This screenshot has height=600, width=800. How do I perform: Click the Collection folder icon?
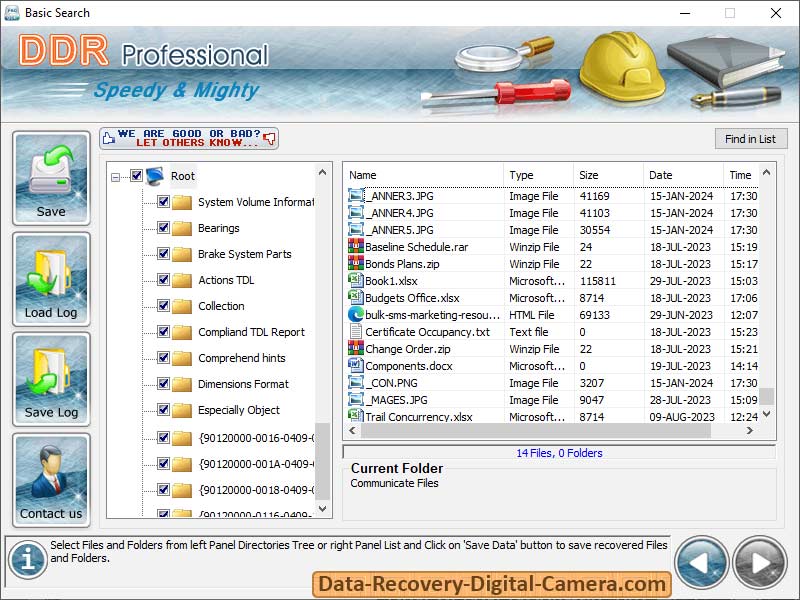pos(182,306)
